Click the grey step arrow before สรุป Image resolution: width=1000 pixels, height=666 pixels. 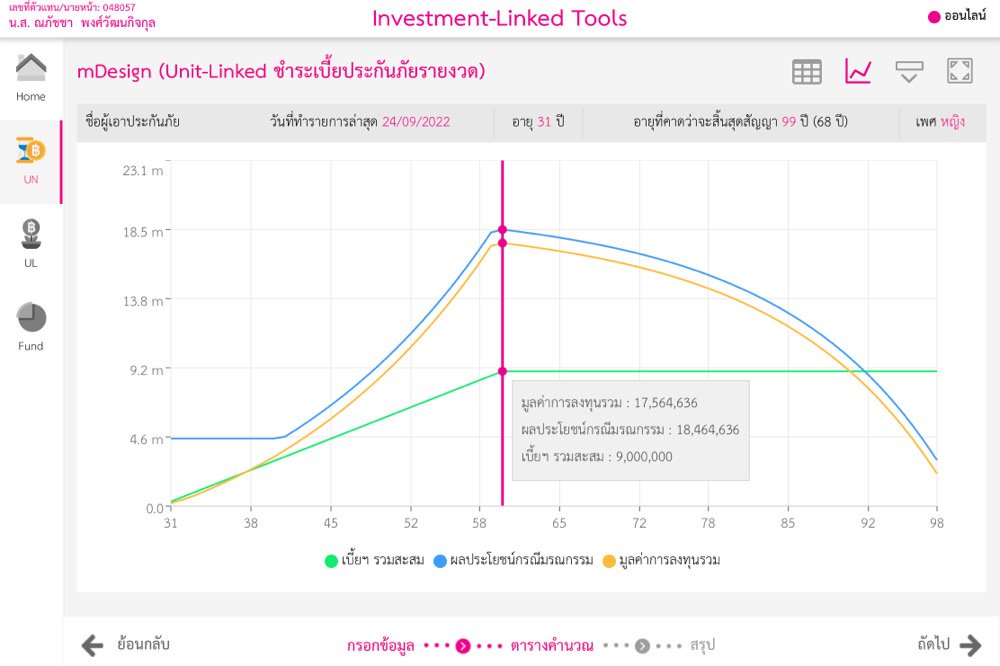[642, 646]
